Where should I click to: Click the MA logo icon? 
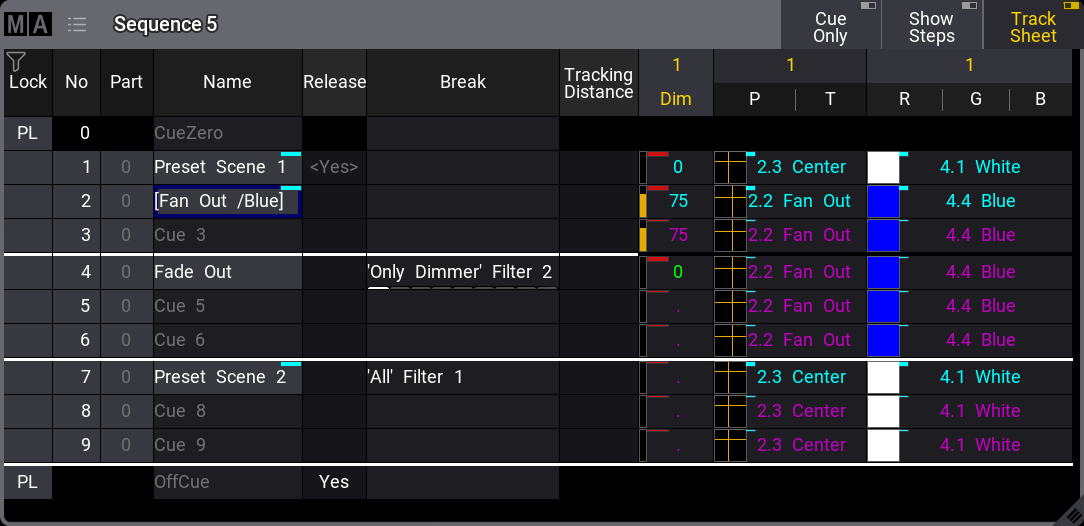coord(27,24)
